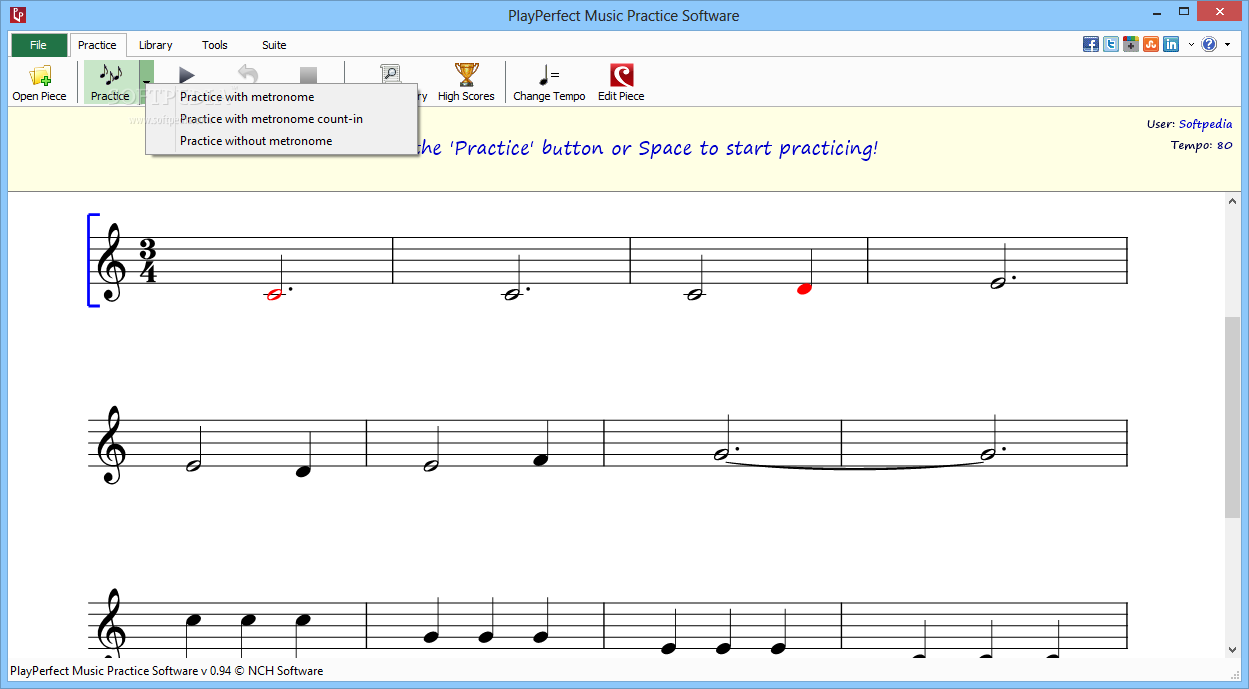Share on Twitter icon
The width and height of the screenshot is (1249, 689).
point(1111,44)
